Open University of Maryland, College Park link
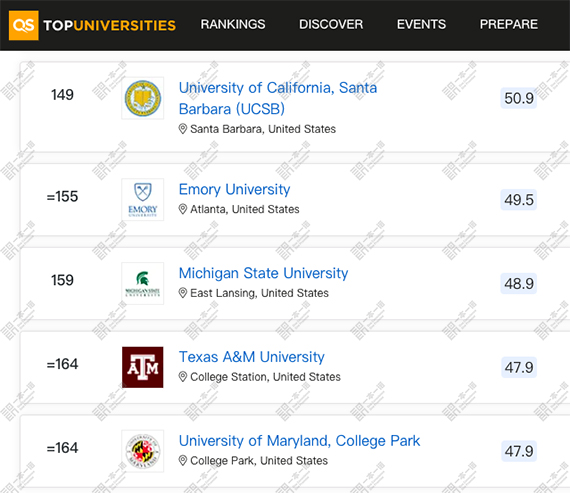This screenshot has width=570, height=493. tap(300, 441)
